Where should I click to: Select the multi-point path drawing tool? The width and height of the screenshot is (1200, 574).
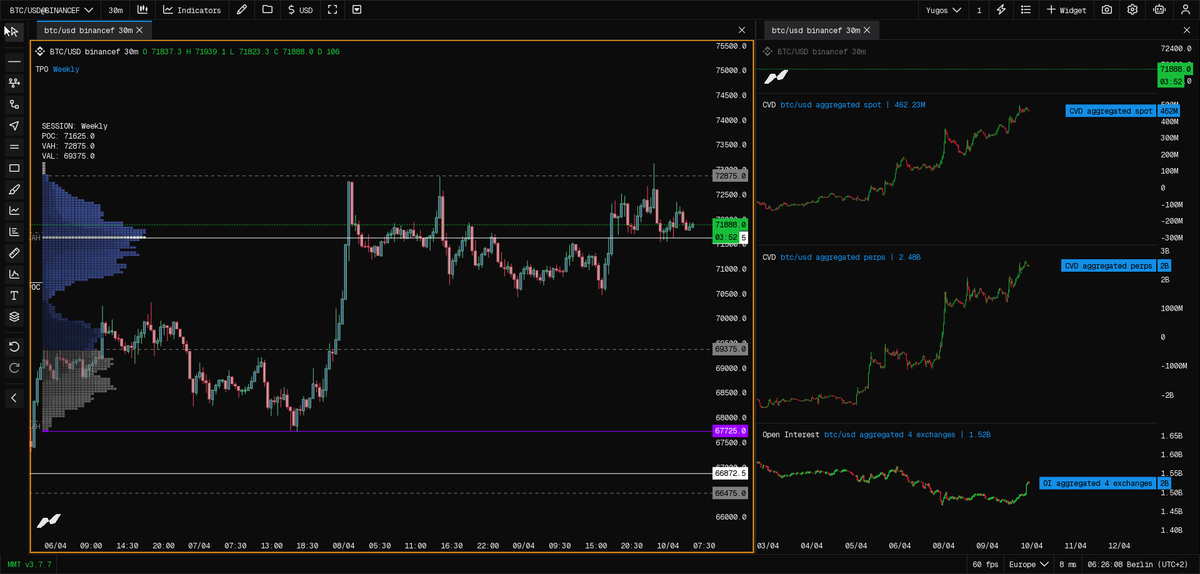(x=14, y=83)
